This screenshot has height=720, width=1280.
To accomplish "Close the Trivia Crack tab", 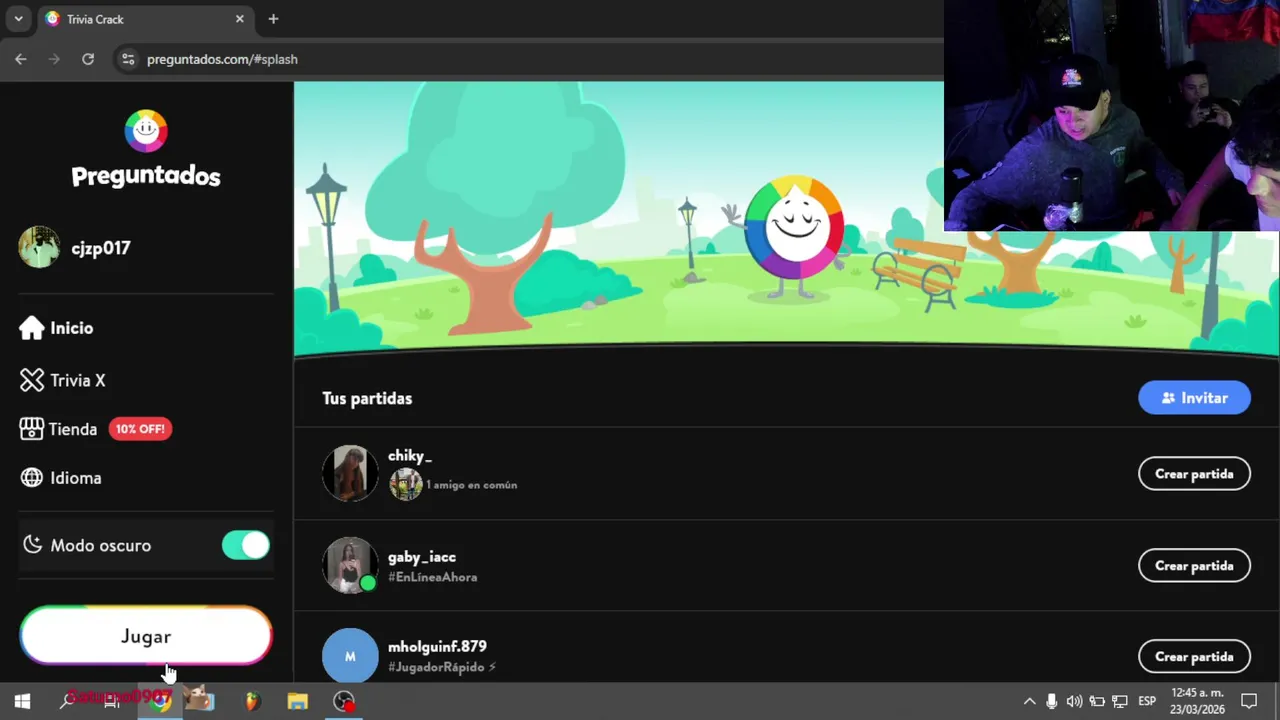I will [239, 19].
